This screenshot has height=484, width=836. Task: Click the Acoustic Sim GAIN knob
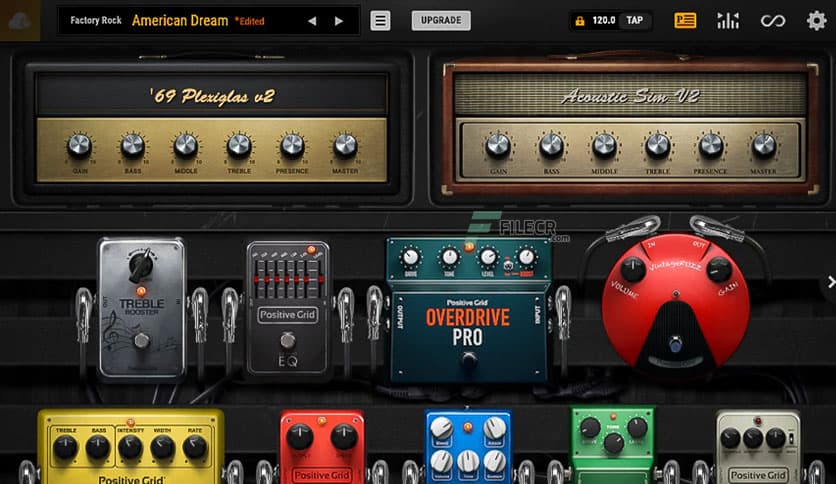pos(498,146)
